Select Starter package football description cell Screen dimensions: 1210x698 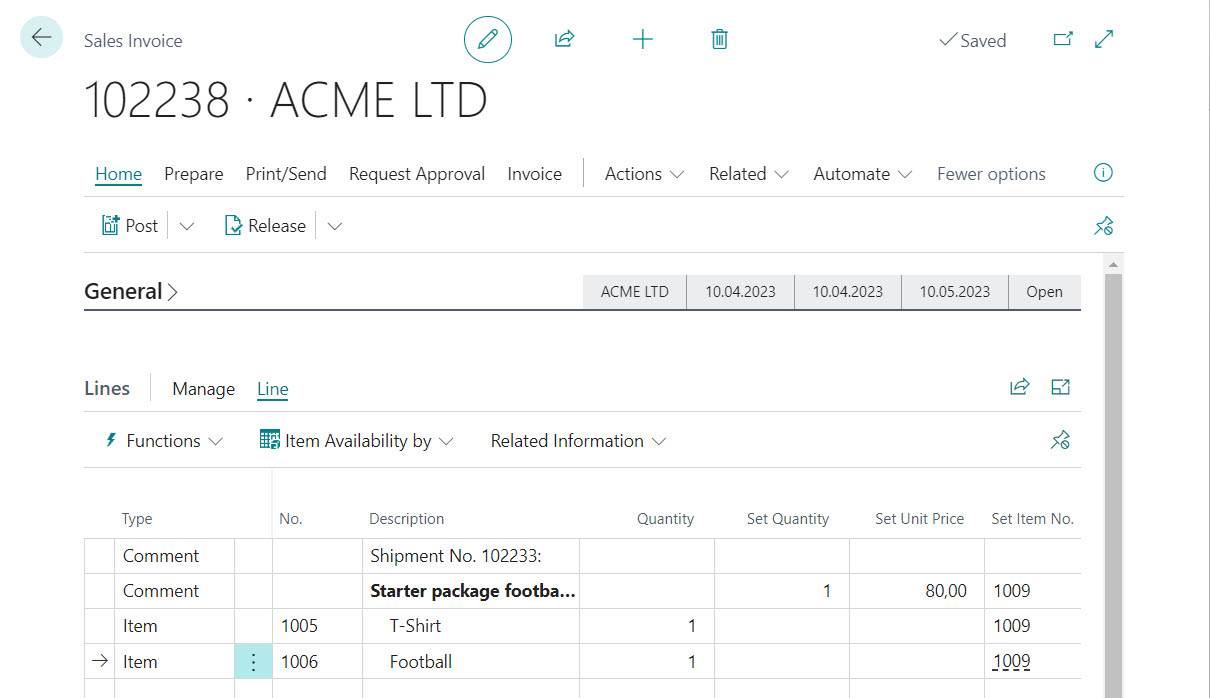(x=471, y=591)
